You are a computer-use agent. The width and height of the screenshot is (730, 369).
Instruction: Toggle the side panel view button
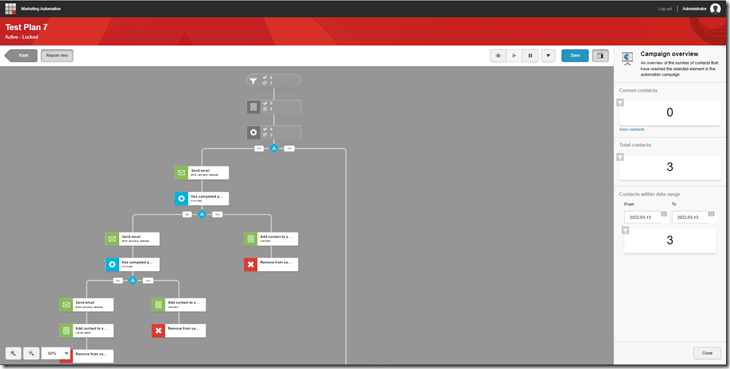coord(600,56)
